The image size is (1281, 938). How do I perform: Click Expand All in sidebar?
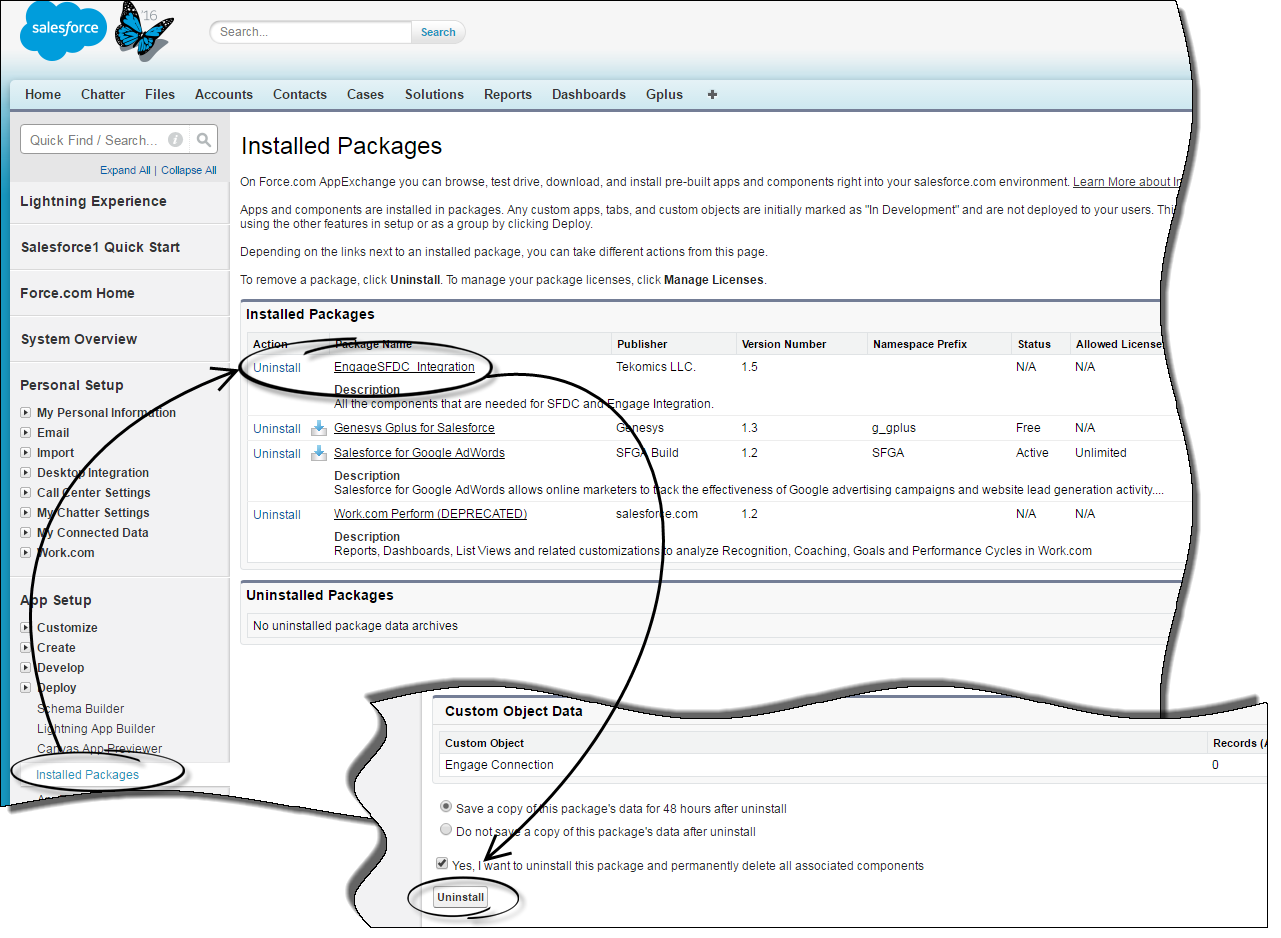coord(125,170)
